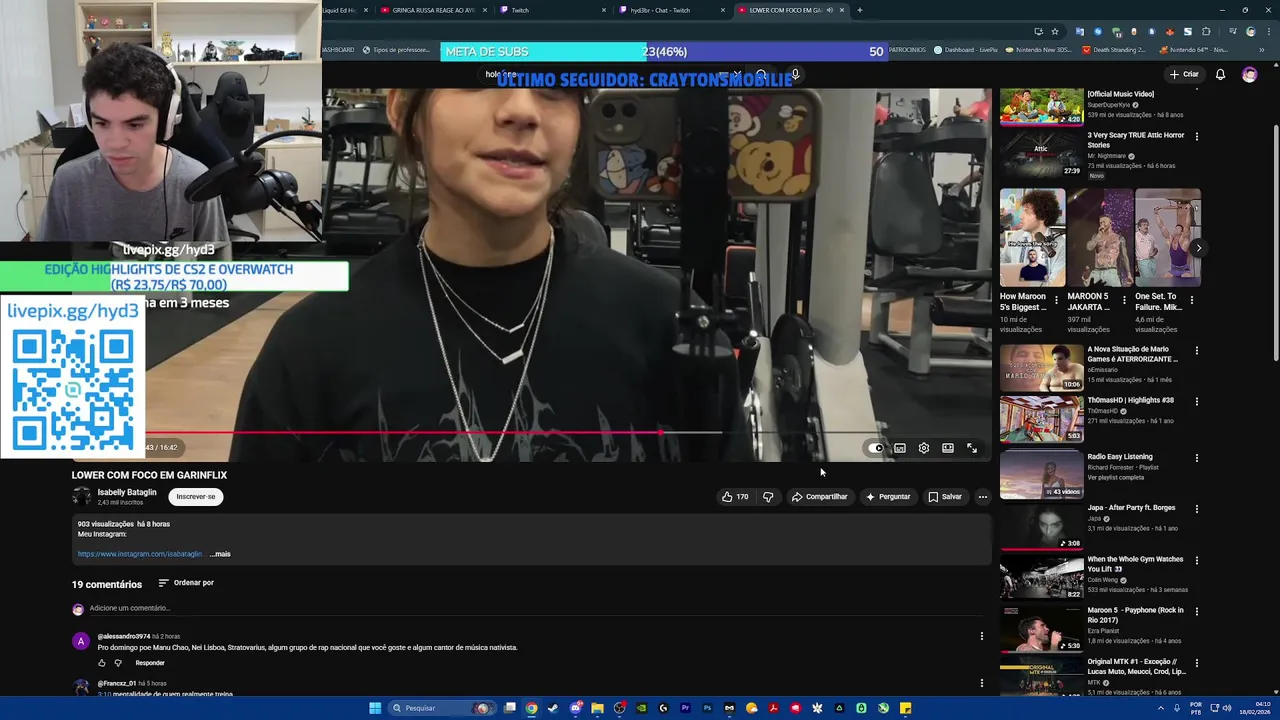Reply via Responder under alessandro3974 comment
Image resolution: width=1280 pixels, height=720 pixels.
pos(150,663)
